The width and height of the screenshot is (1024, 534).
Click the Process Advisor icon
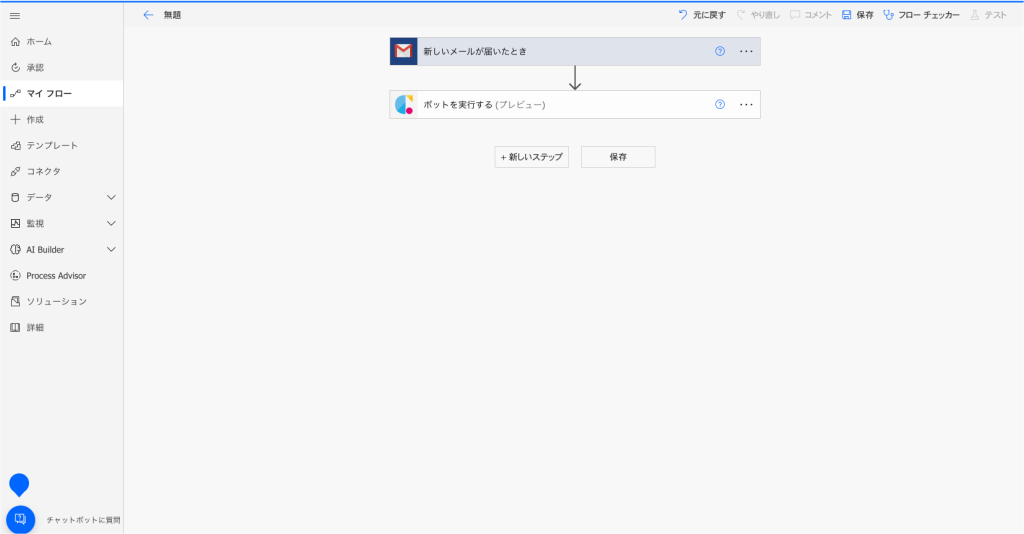[x=16, y=275]
